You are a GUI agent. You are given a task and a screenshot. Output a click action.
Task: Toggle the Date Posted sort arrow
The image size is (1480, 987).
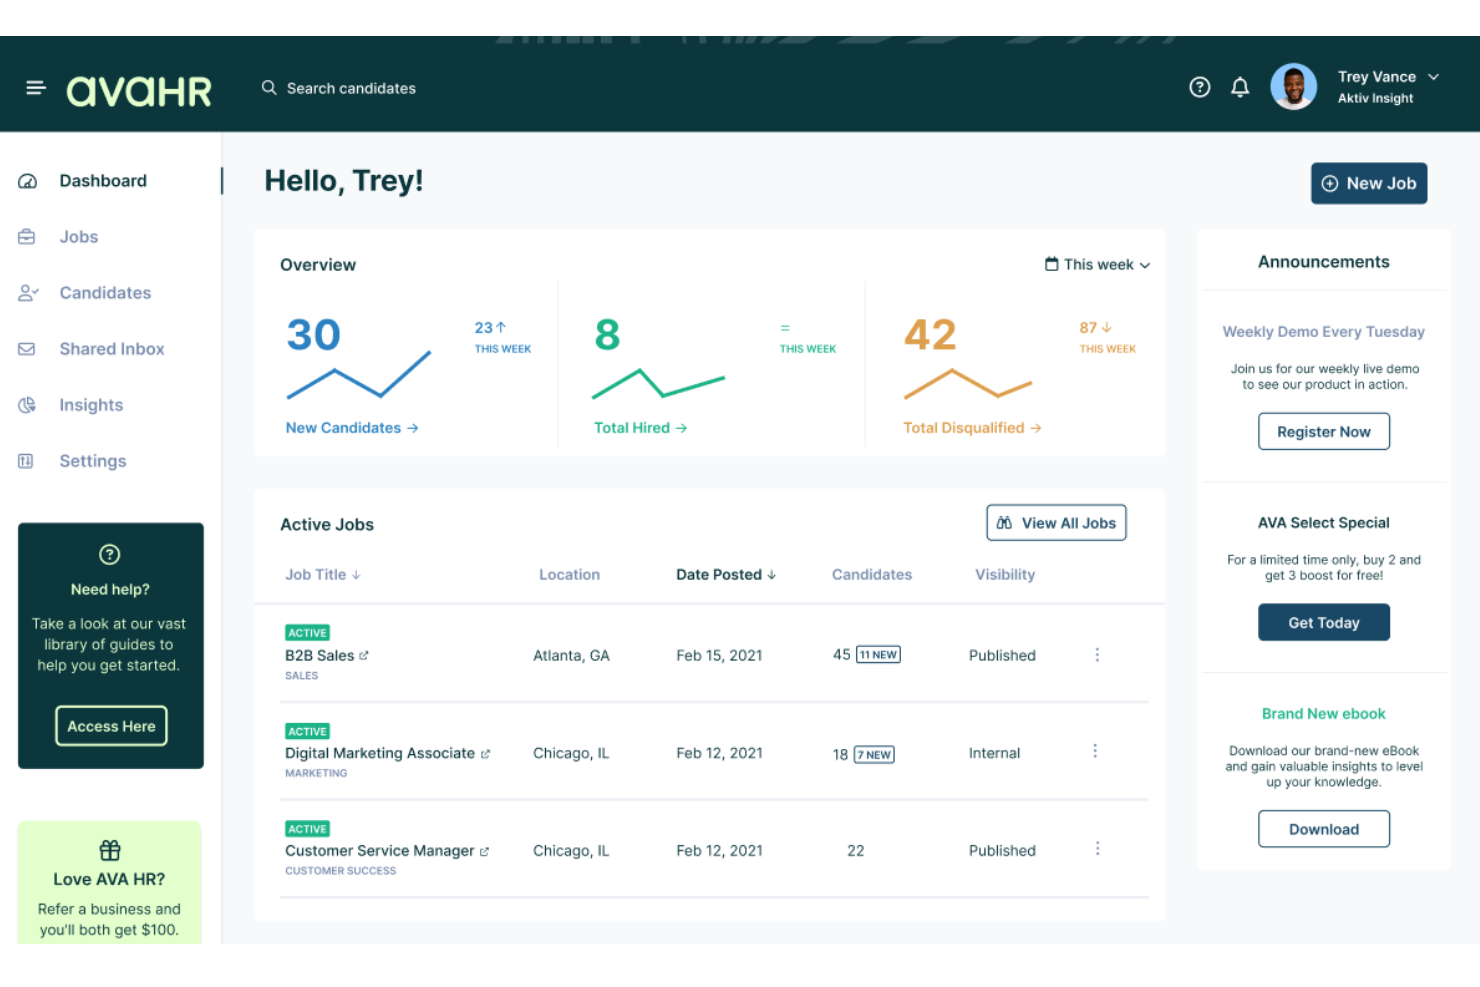[x=771, y=574]
